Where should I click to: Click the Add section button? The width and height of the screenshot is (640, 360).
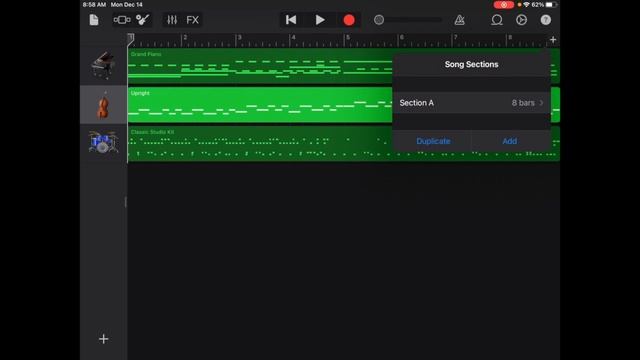[510, 141]
